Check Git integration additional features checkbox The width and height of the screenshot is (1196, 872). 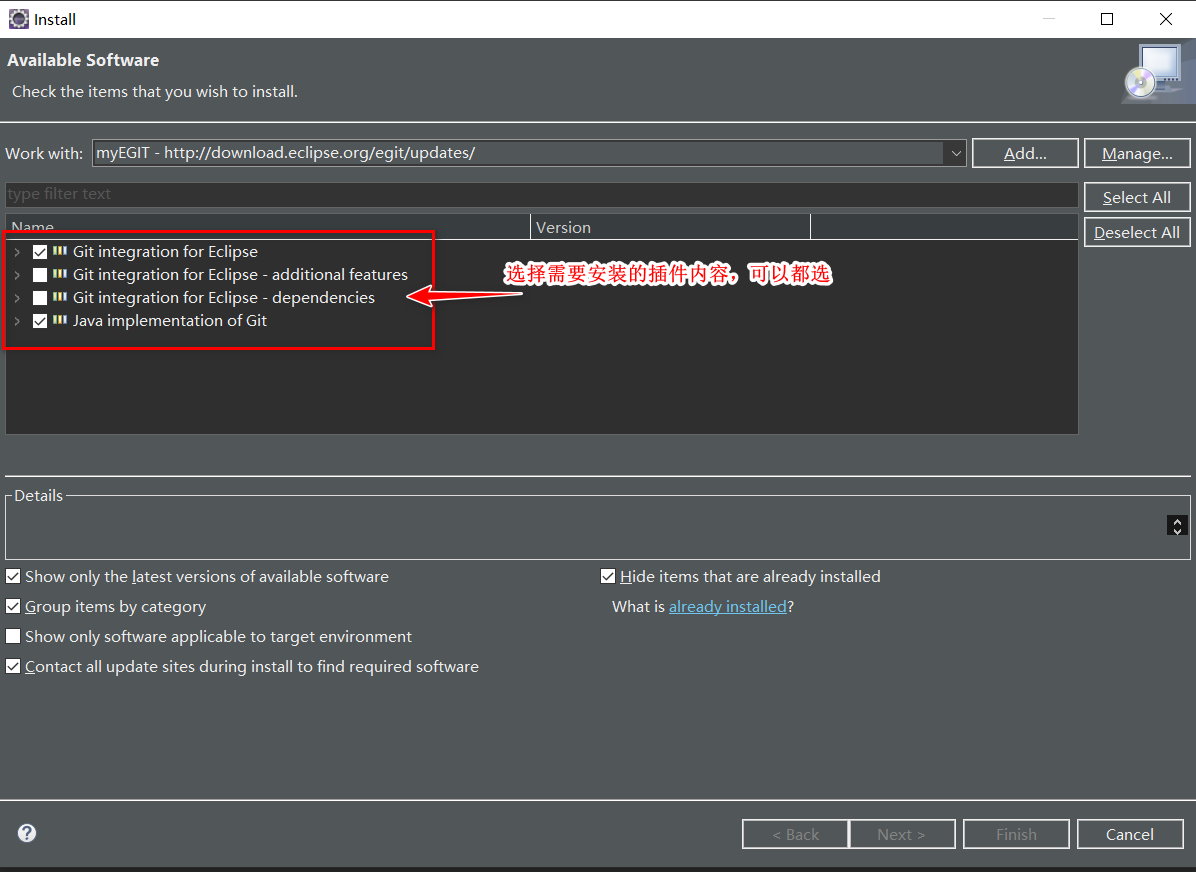pyautogui.click(x=40, y=275)
